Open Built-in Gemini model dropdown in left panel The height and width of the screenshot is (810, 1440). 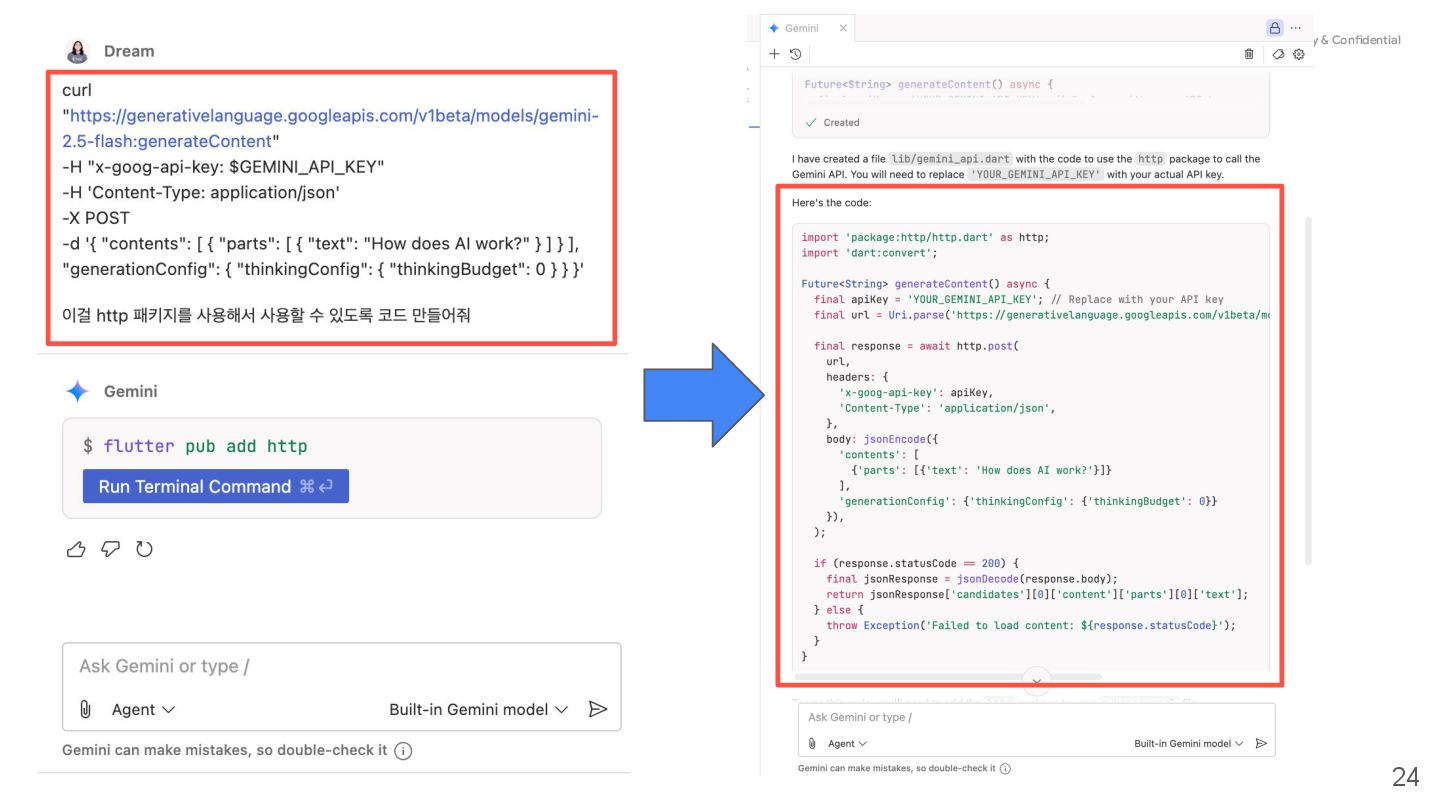point(478,709)
